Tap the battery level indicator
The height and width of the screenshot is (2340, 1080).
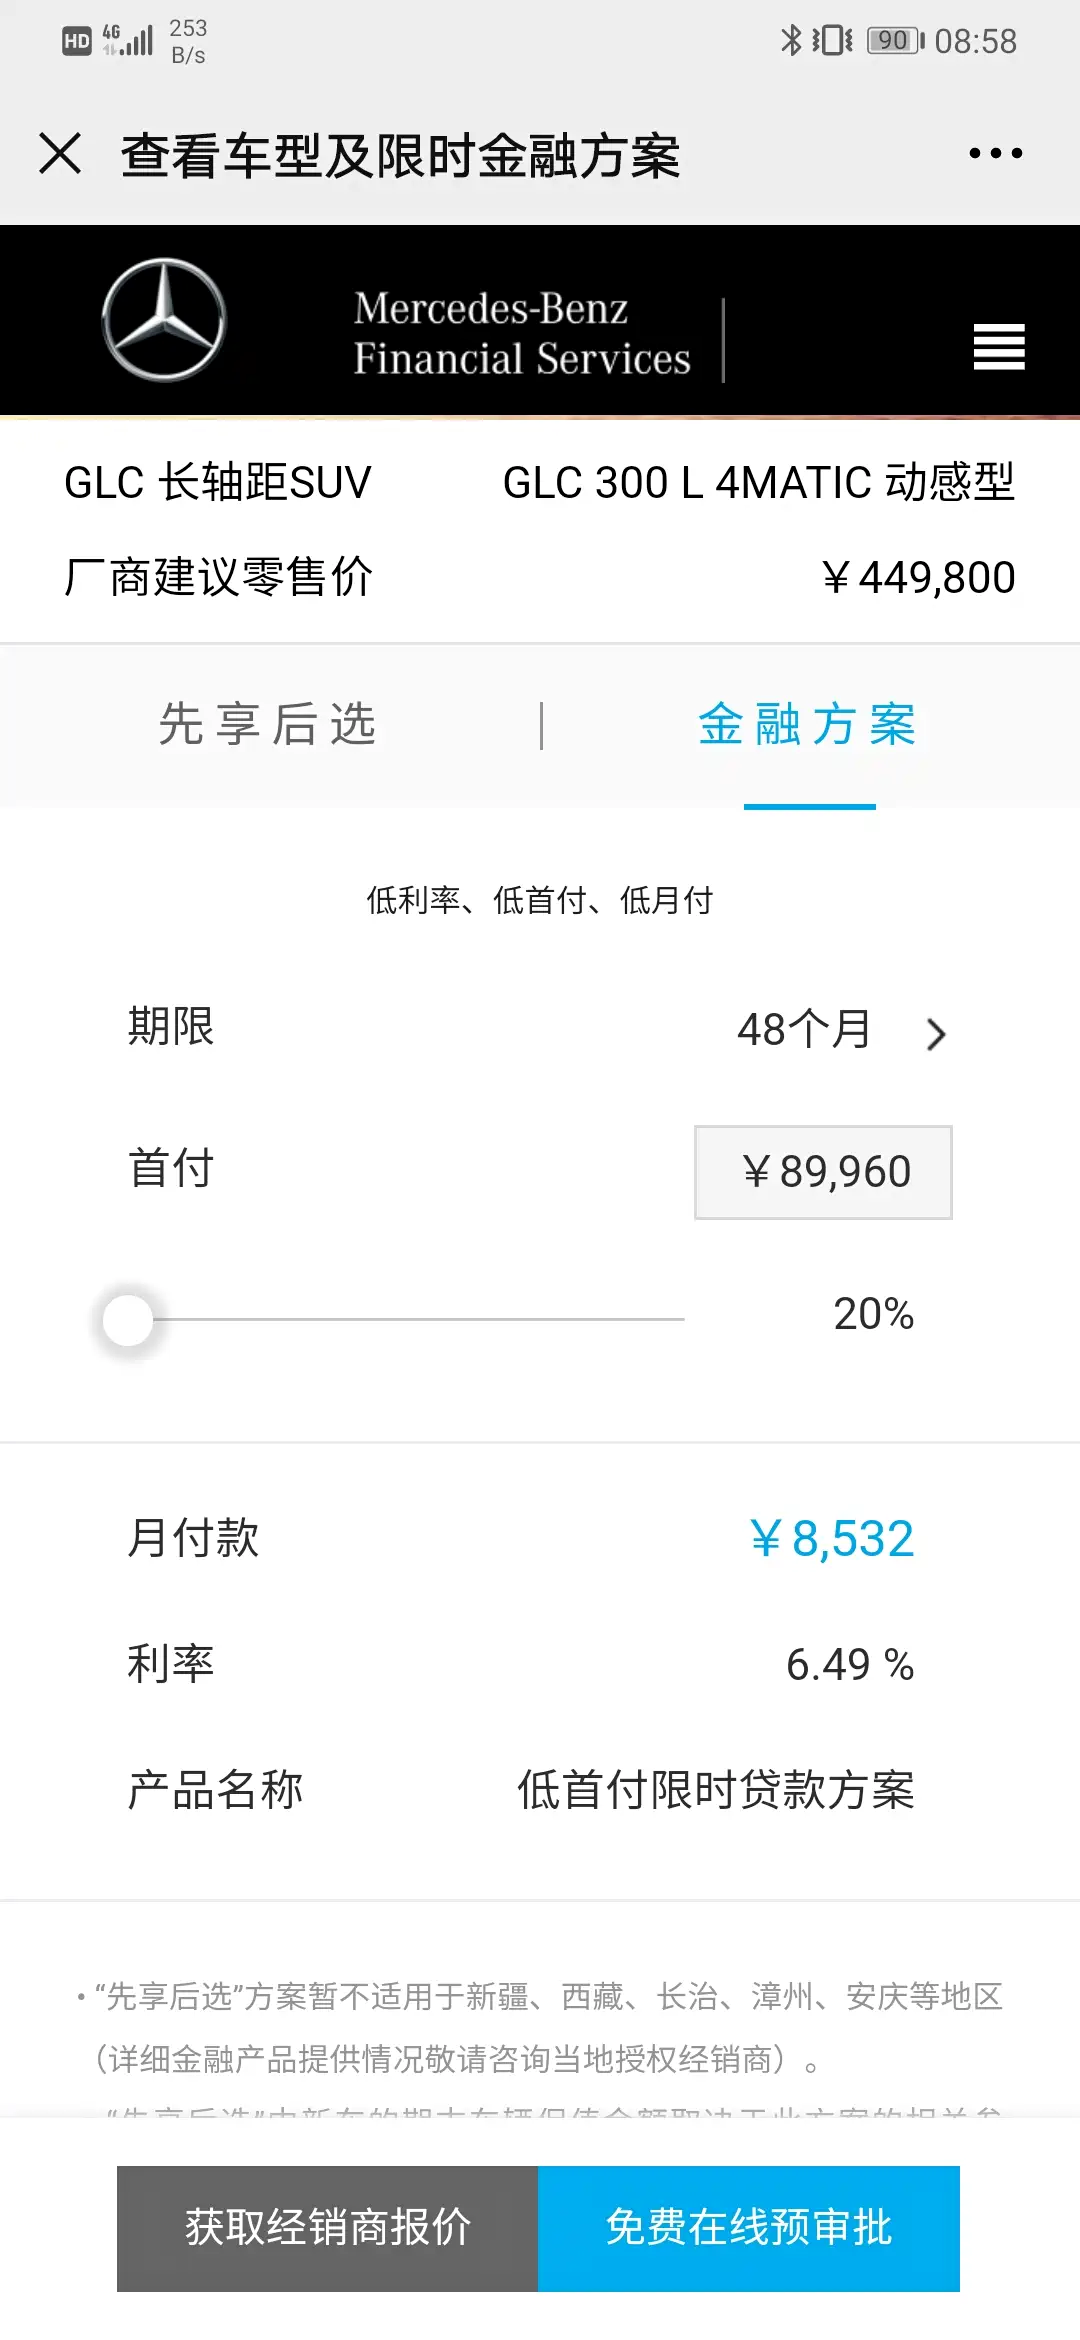click(895, 41)
